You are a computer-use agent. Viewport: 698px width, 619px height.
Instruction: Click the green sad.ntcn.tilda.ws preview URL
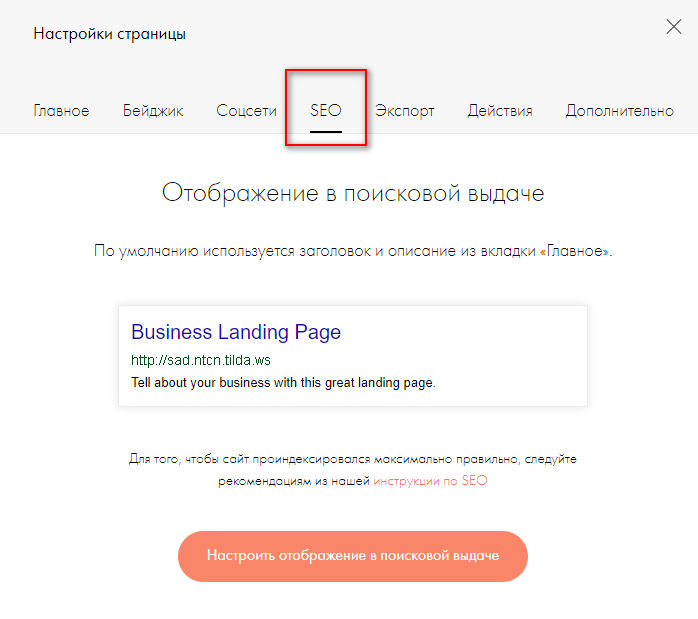(201, 360)
